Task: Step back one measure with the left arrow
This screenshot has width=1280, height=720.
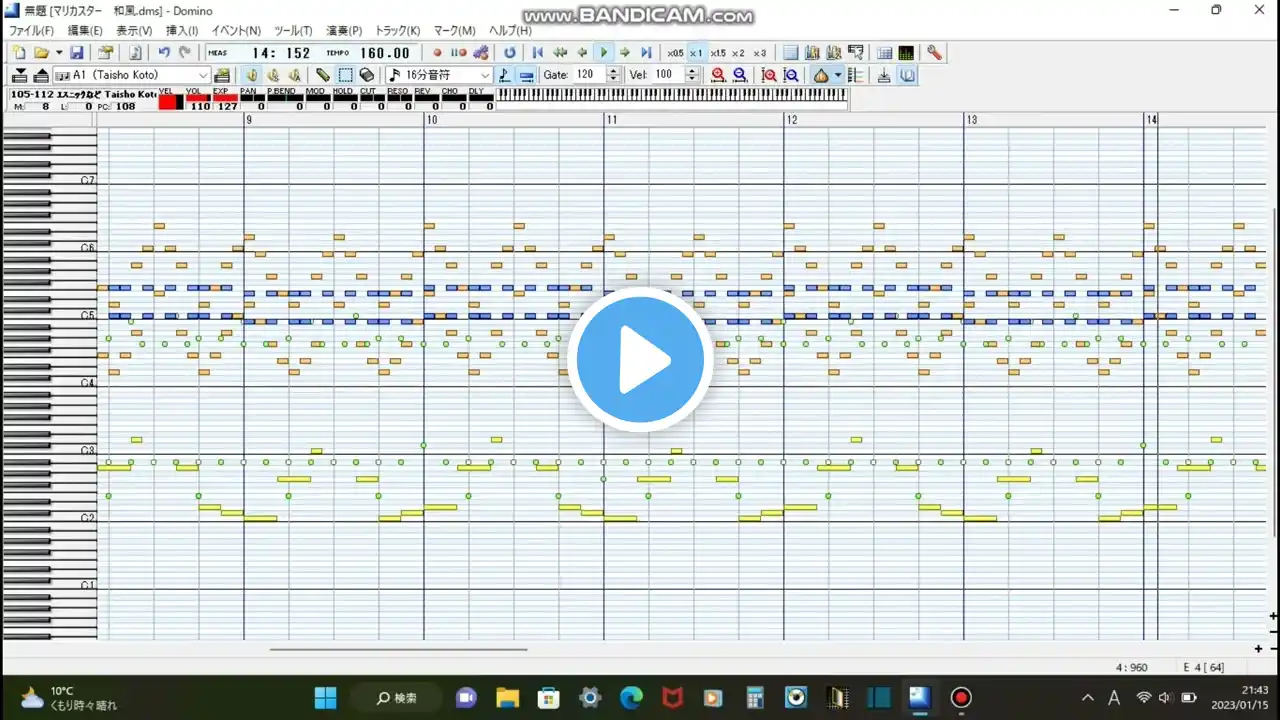Action: click(x=582, y=53)
